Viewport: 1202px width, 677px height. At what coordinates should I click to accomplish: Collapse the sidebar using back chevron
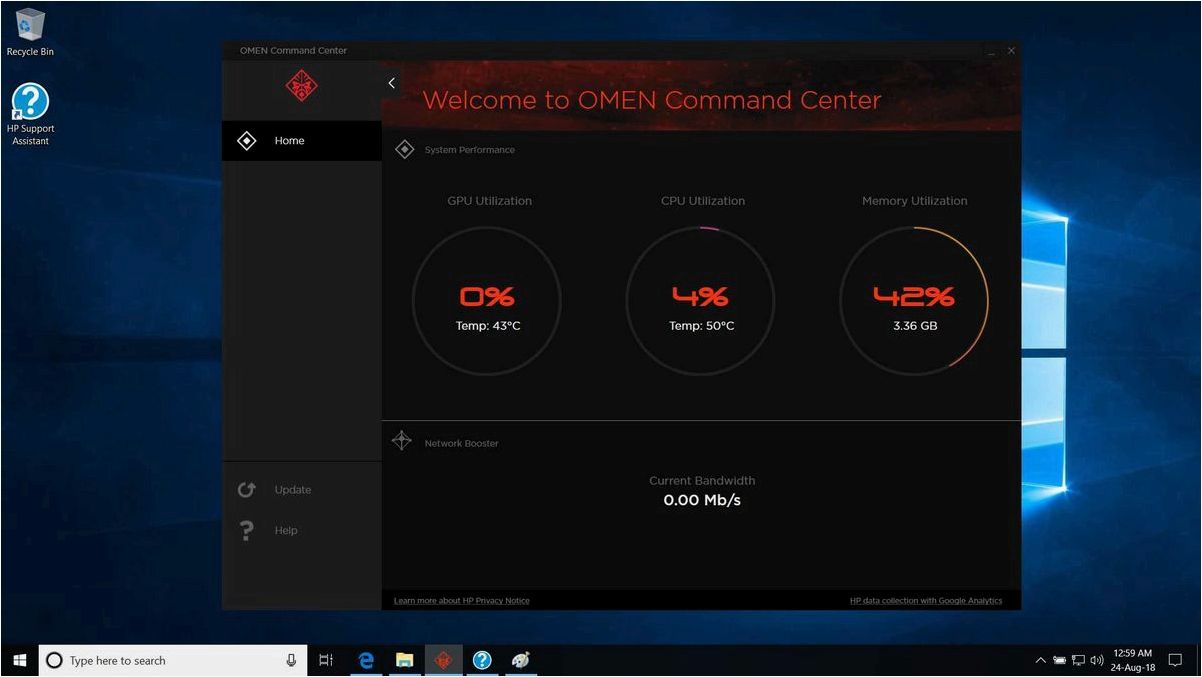(391, 84)
